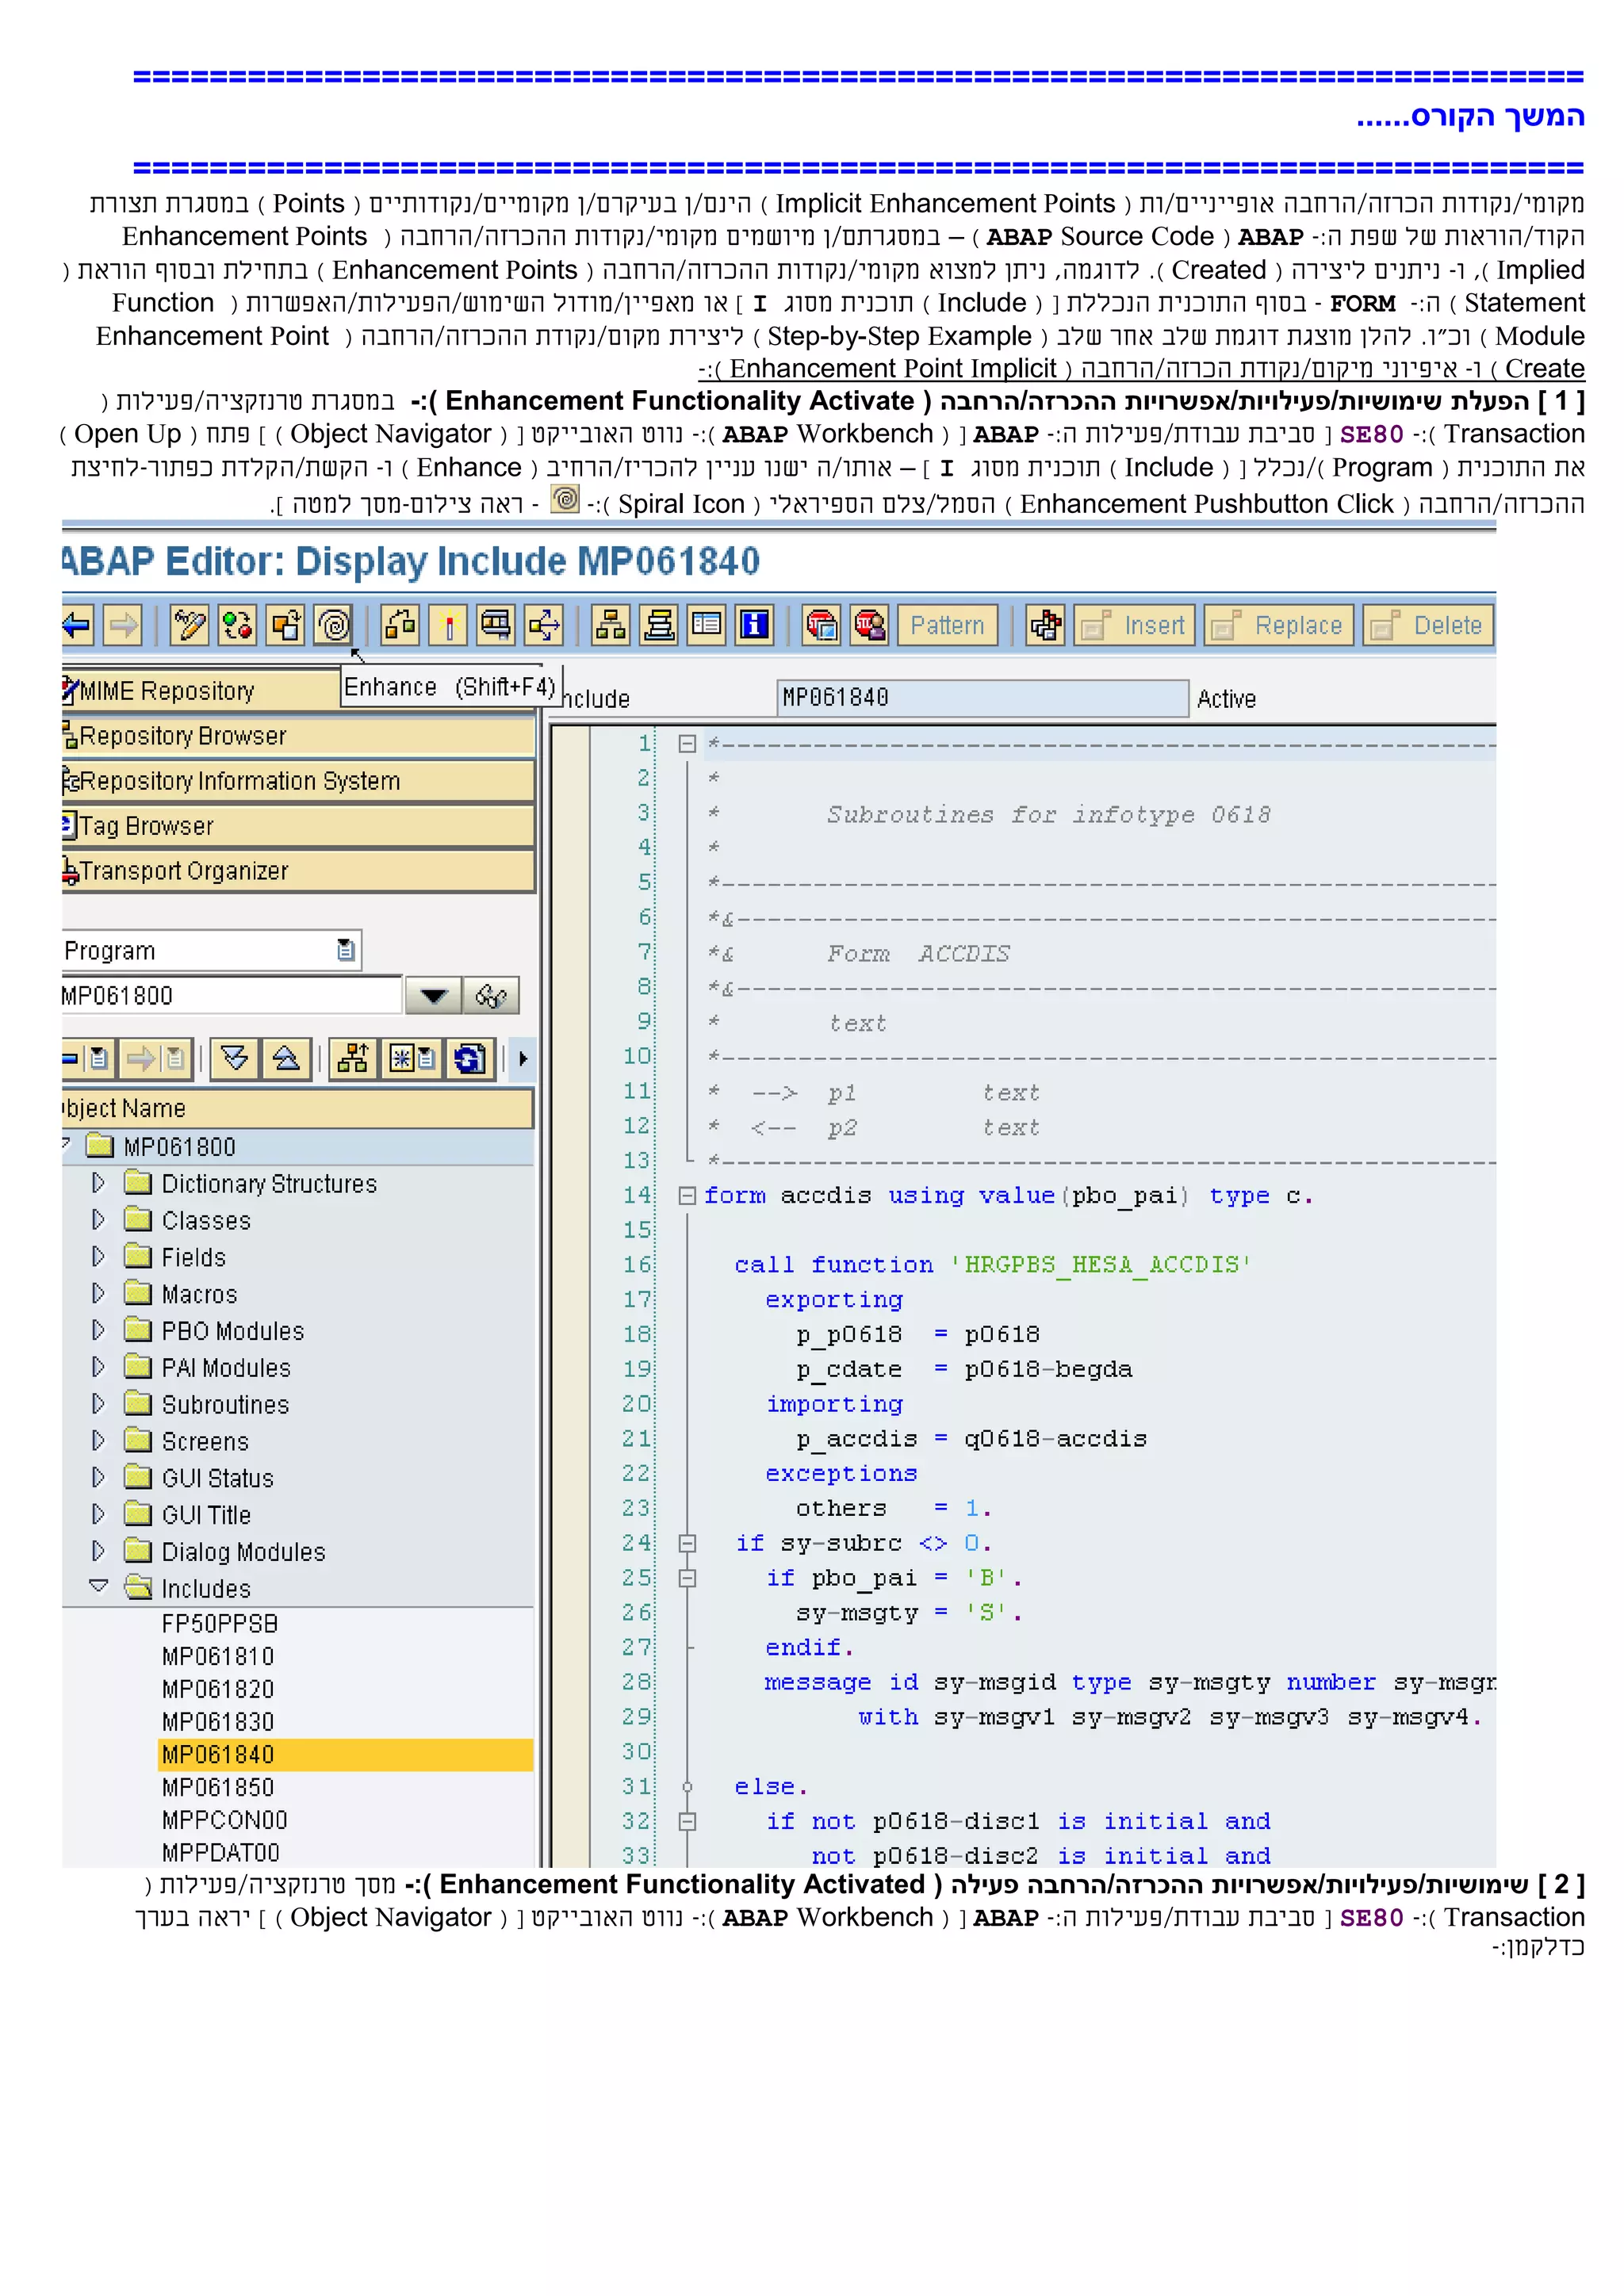Click the Replace button in toolbar

pos(1279,626)
